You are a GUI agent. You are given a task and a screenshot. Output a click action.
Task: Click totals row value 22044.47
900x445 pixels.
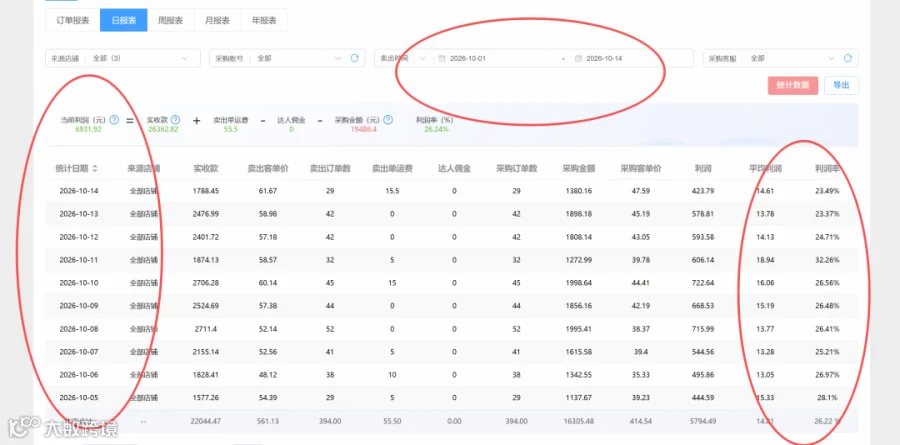click(x=205, y=421)
